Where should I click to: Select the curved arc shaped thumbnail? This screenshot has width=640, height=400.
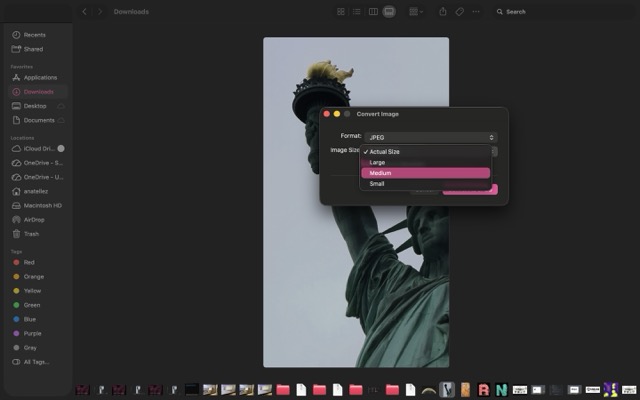coord(429,391)
